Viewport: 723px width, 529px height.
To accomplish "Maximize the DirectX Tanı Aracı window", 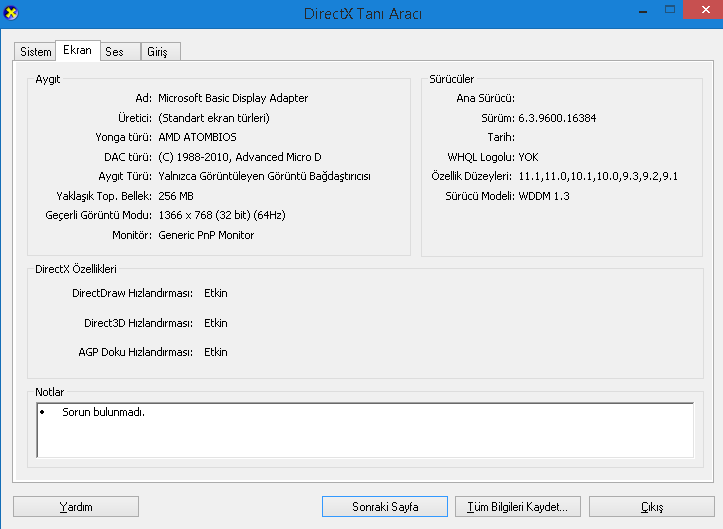I will [x=670, y=10].
